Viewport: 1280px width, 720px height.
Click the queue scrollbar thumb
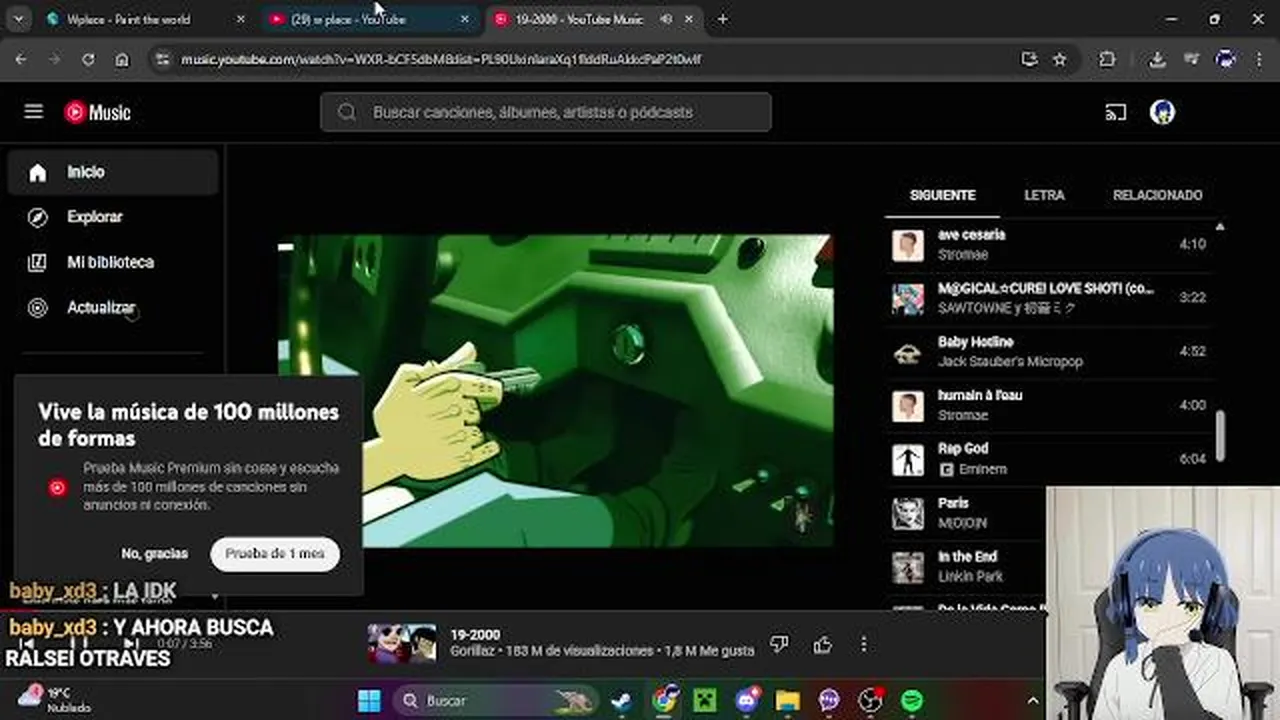click(1220, 434)
